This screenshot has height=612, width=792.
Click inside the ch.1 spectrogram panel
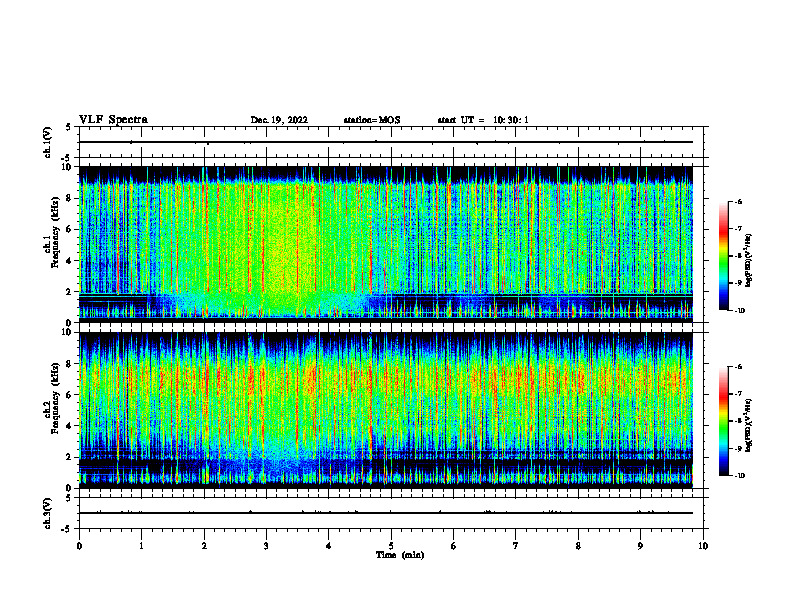(386, 244)
